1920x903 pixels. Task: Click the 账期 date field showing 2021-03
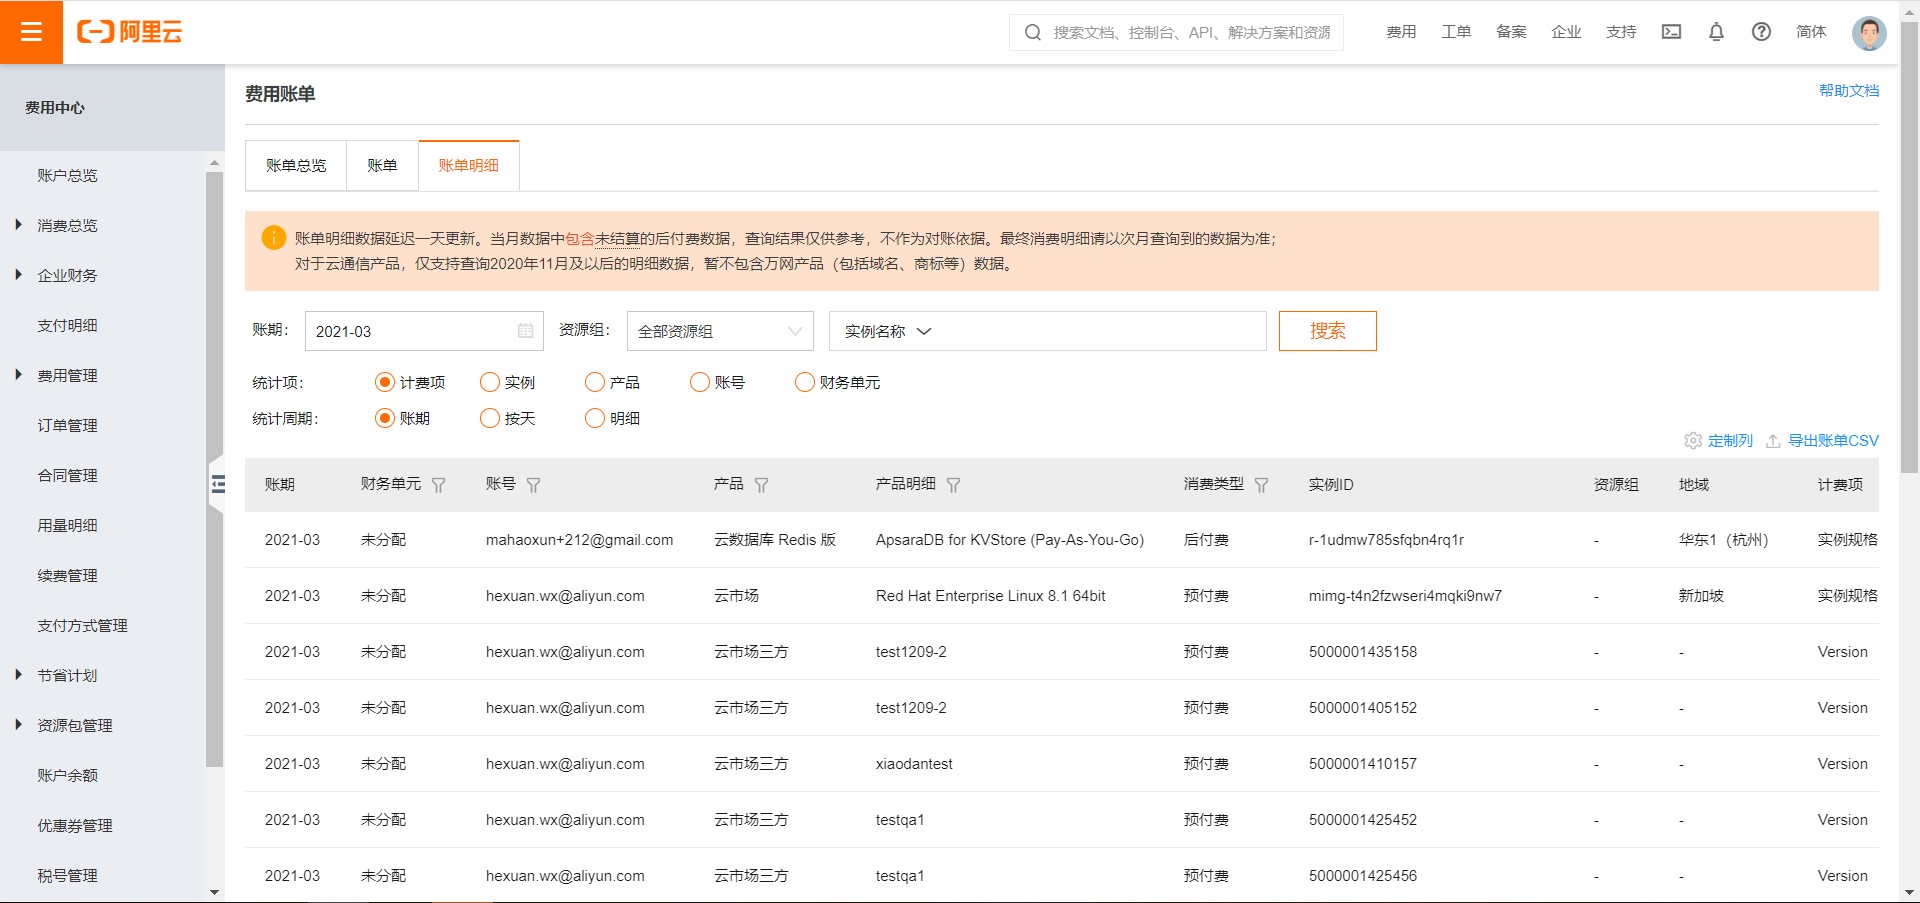424,331
